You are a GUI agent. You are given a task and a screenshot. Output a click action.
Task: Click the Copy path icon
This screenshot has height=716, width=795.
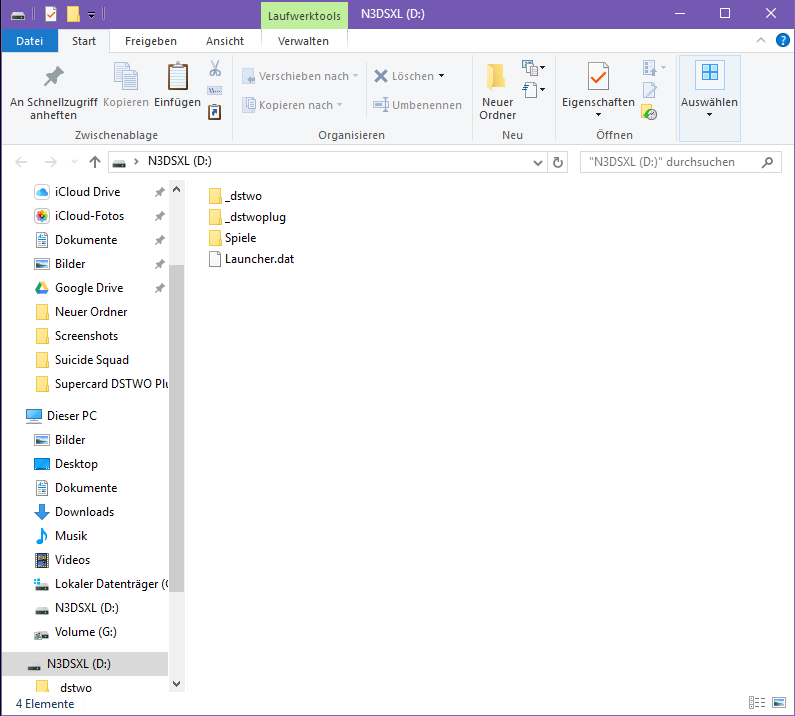215,91
